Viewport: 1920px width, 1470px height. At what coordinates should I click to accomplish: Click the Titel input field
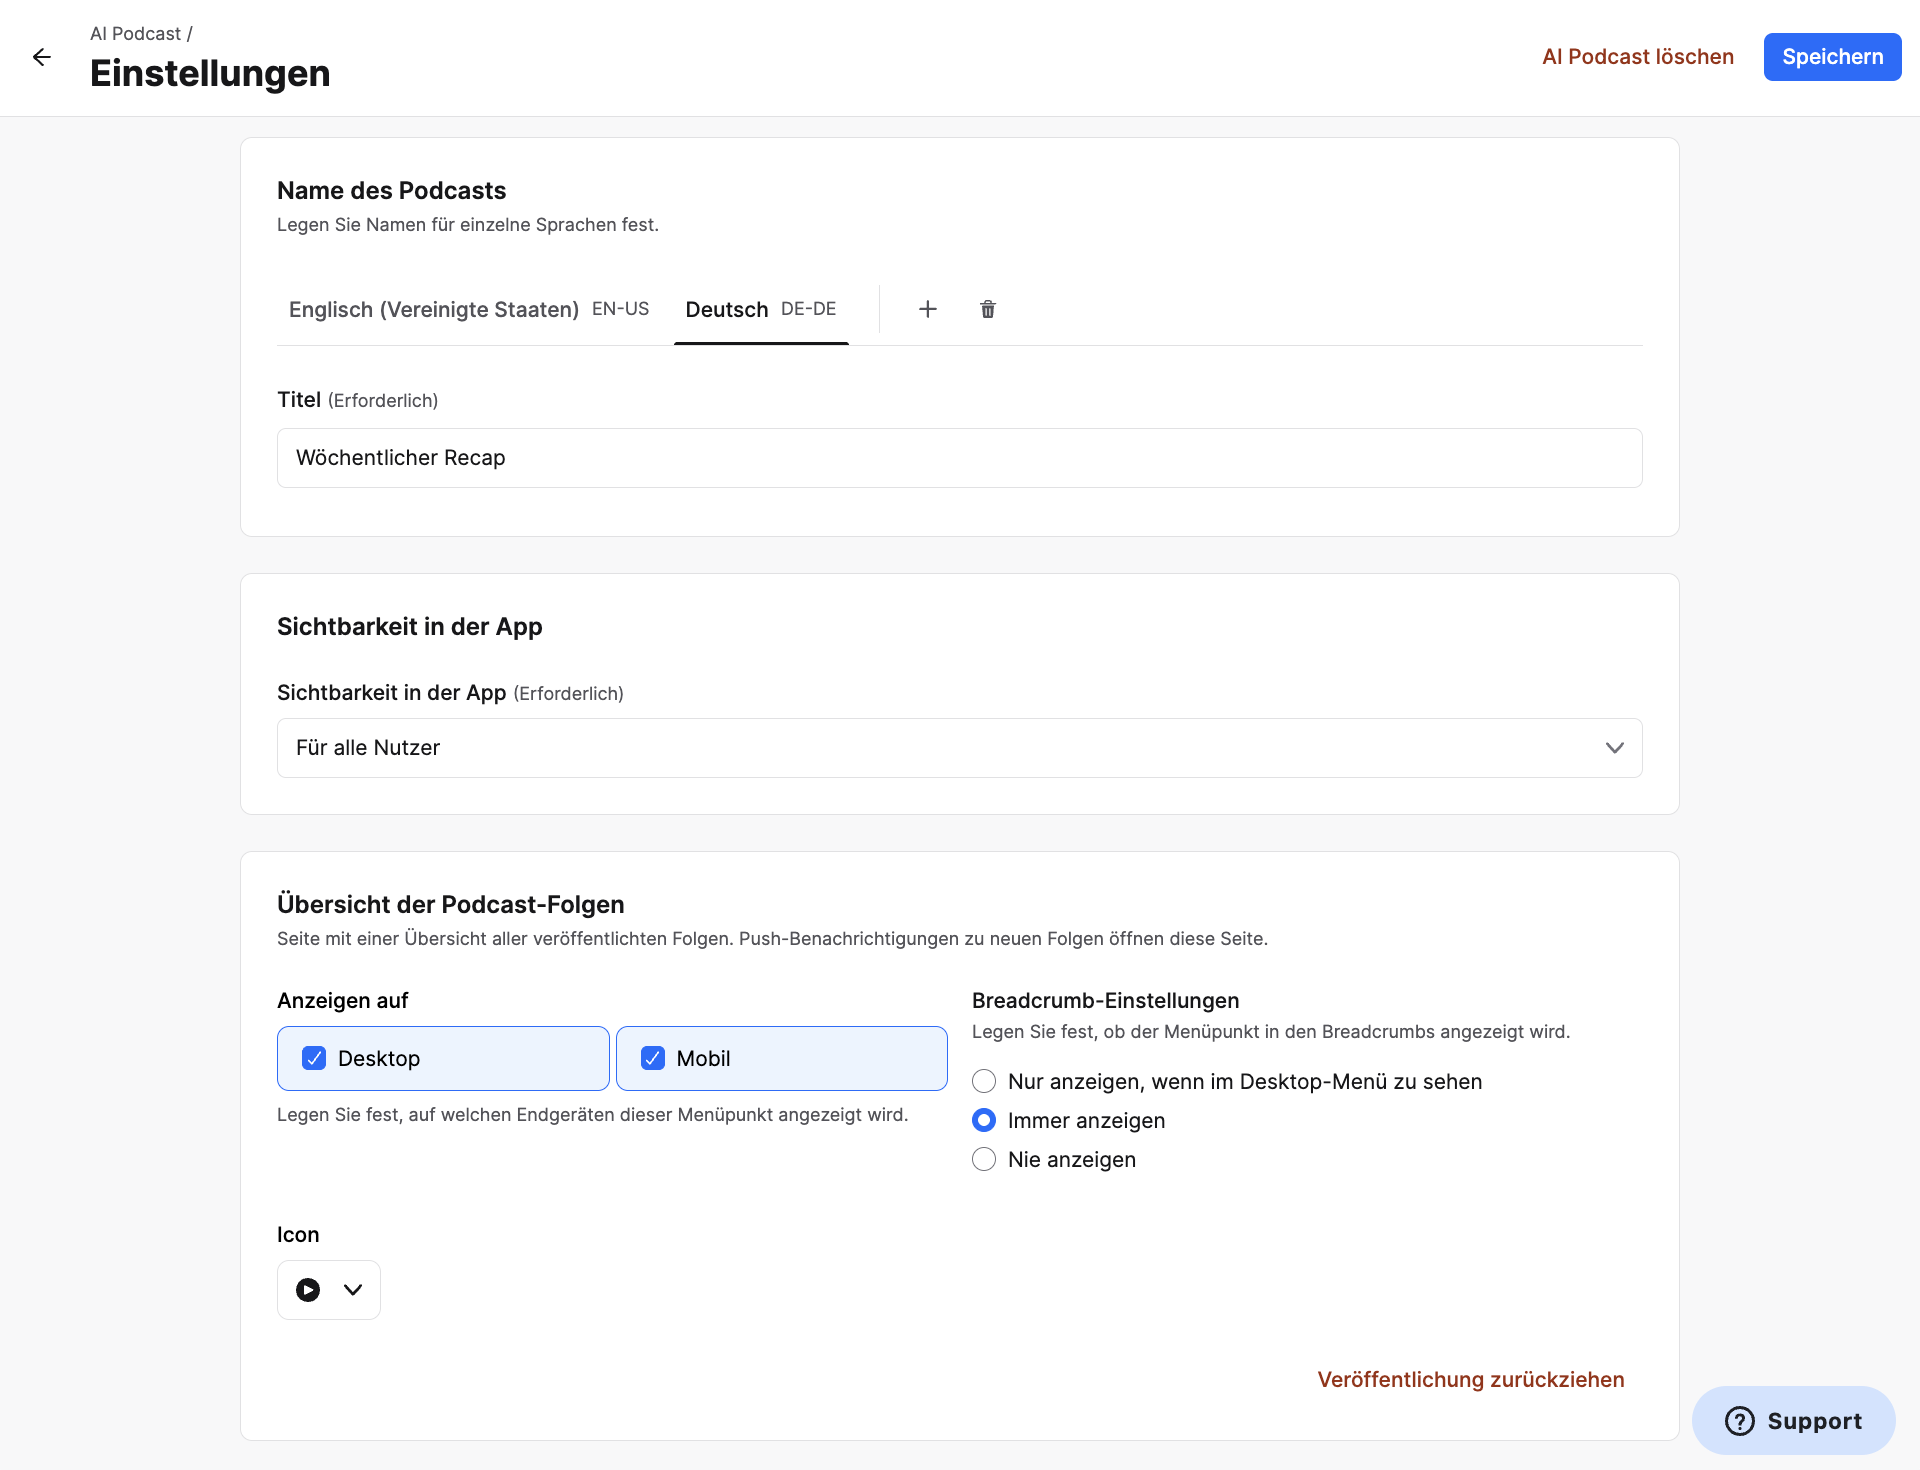pyautogui.click(x=960, y=458)
